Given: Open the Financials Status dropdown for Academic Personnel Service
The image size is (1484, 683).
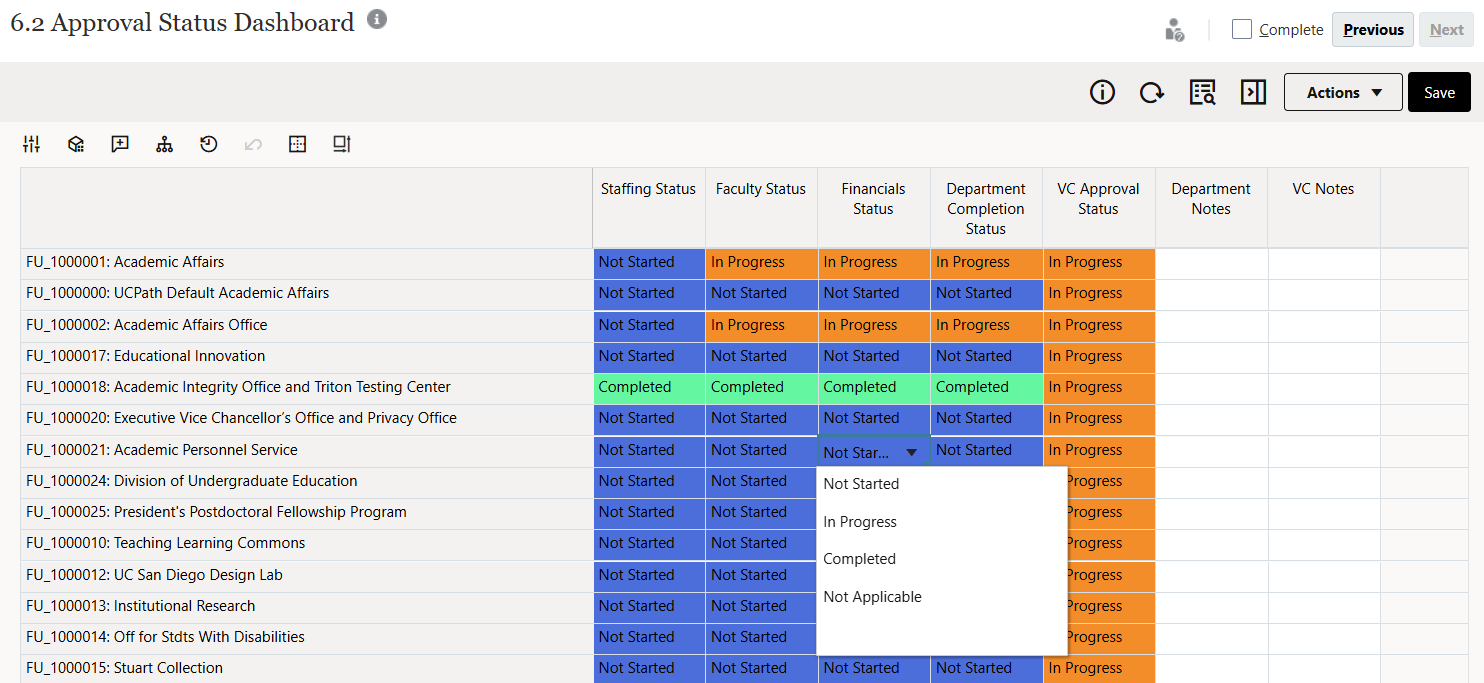Looking at the screenshot, I should [911, 451].
